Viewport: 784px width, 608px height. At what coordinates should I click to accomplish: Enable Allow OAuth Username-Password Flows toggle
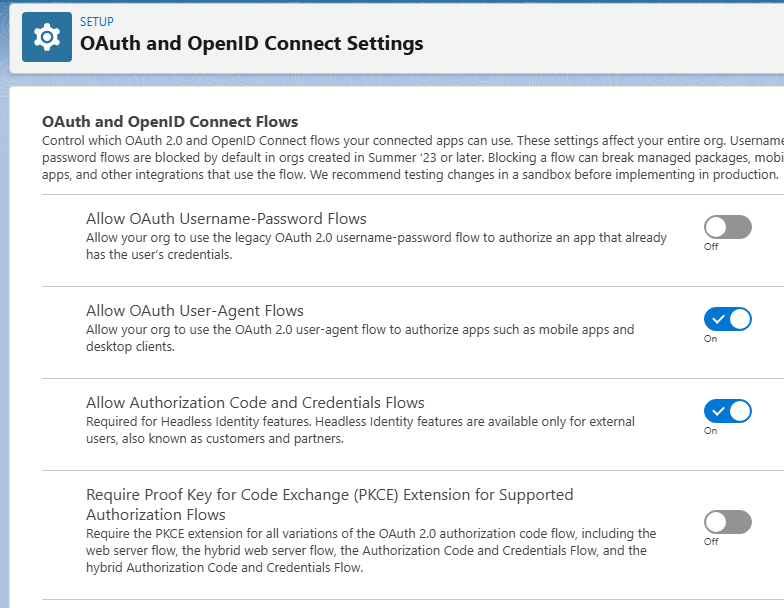click(727, 227)
